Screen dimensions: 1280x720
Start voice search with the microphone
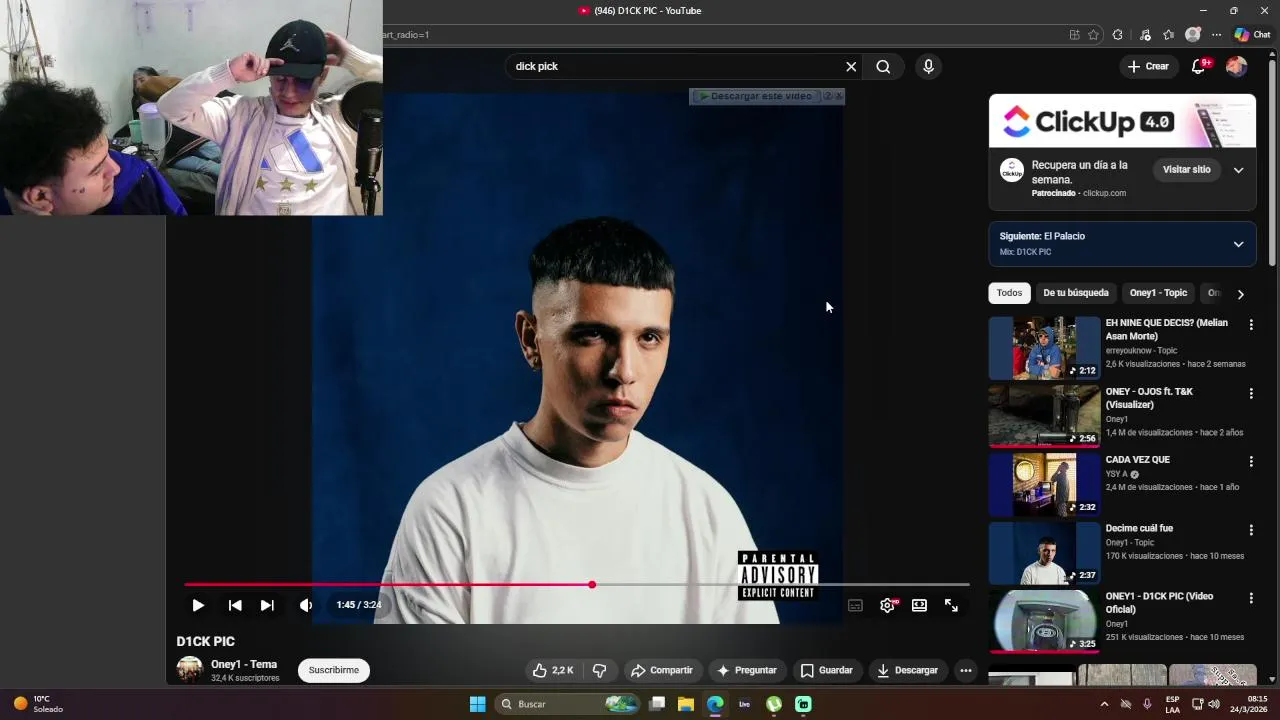(x=928, y=66)
